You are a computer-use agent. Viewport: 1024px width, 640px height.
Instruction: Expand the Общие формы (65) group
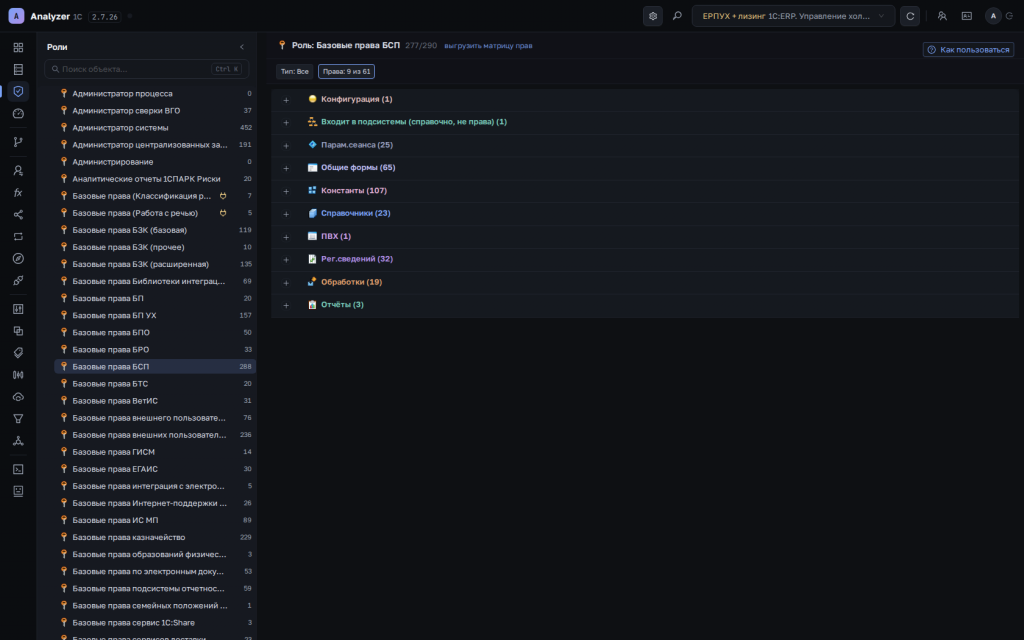tap(286, 168)
